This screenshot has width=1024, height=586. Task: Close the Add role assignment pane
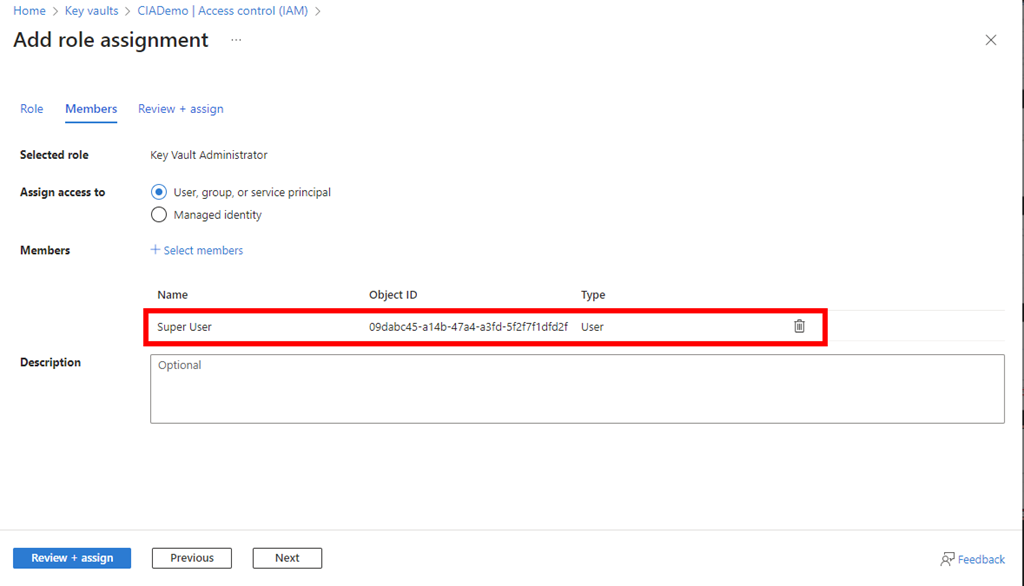click(991, 40)
